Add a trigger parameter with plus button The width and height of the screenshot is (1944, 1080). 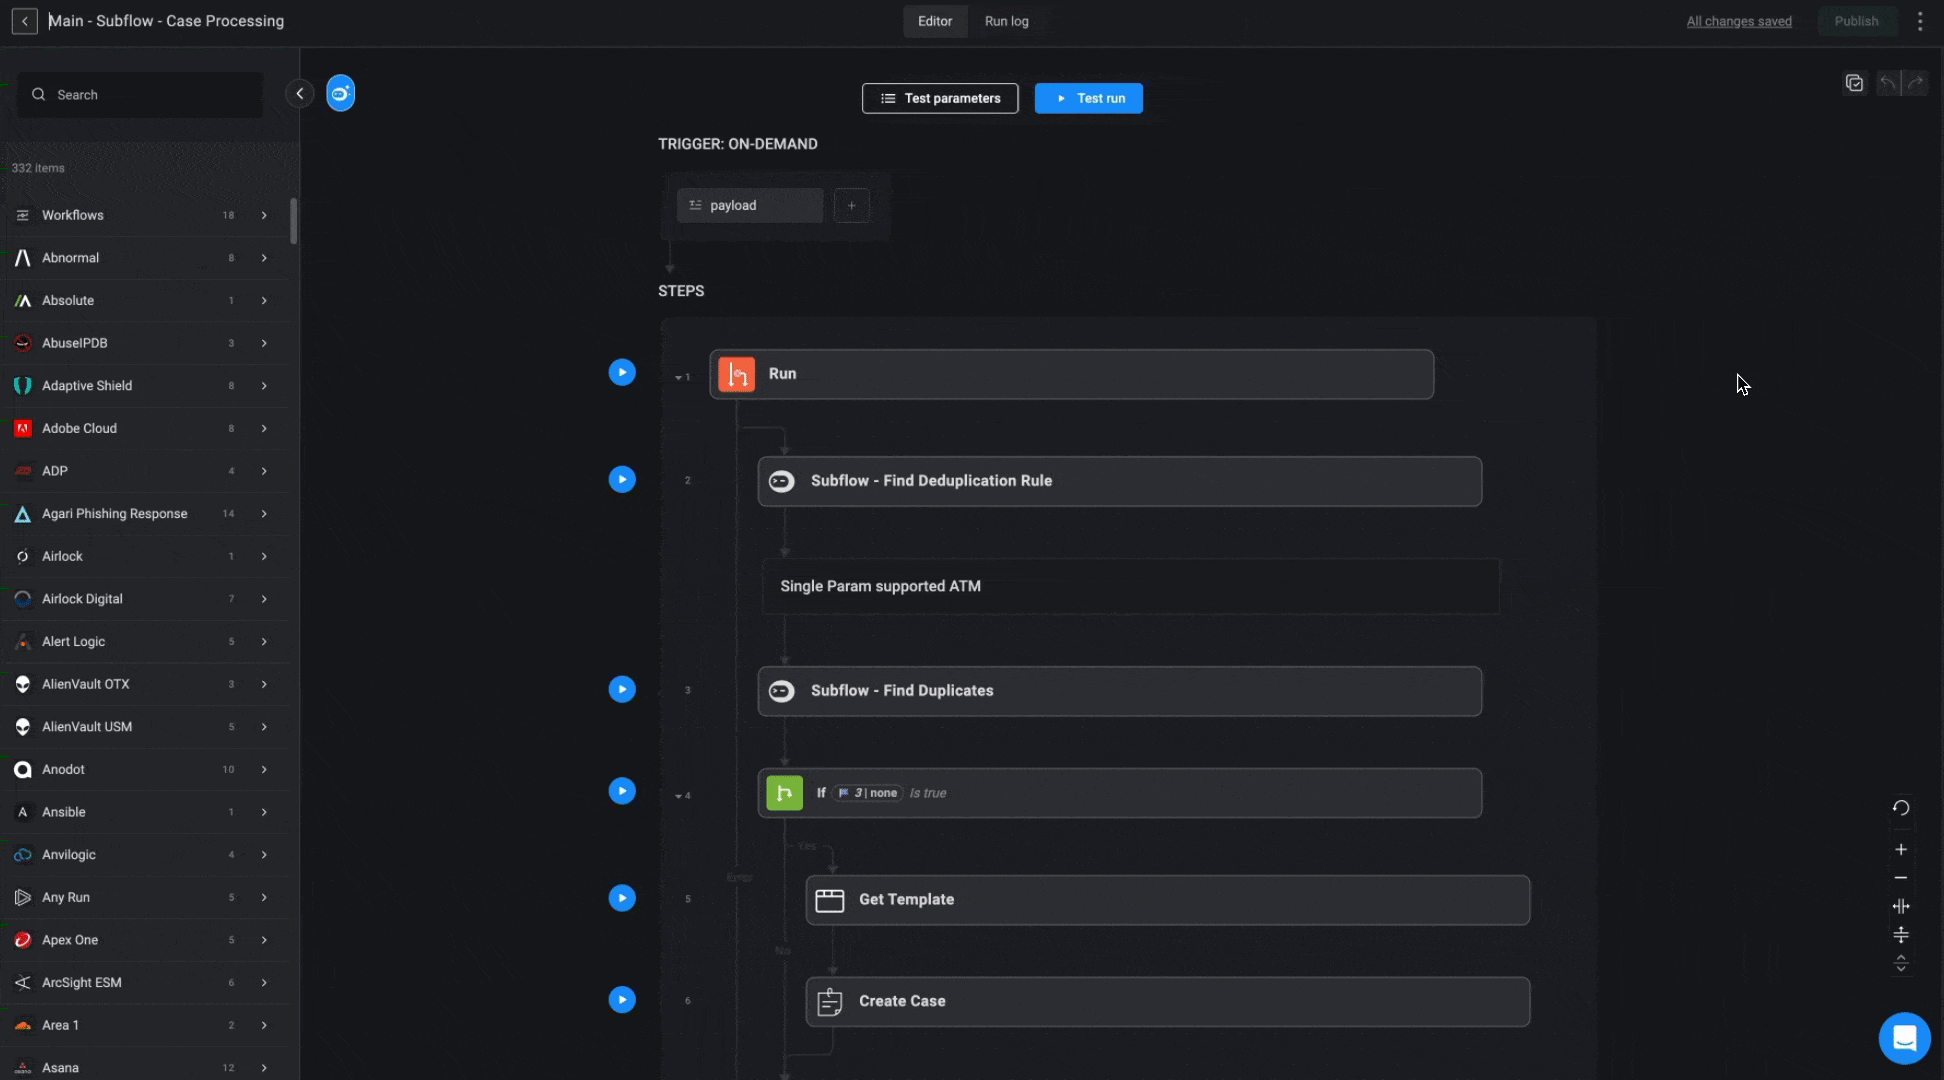[x=852, y=206]
